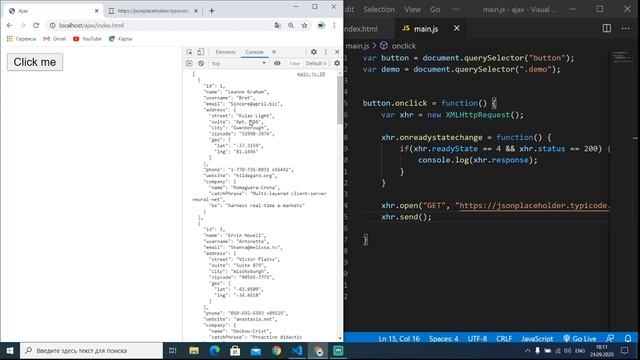Go back in Chrome
The width and height of the screenshot is (640, 360).
[9, 25]
